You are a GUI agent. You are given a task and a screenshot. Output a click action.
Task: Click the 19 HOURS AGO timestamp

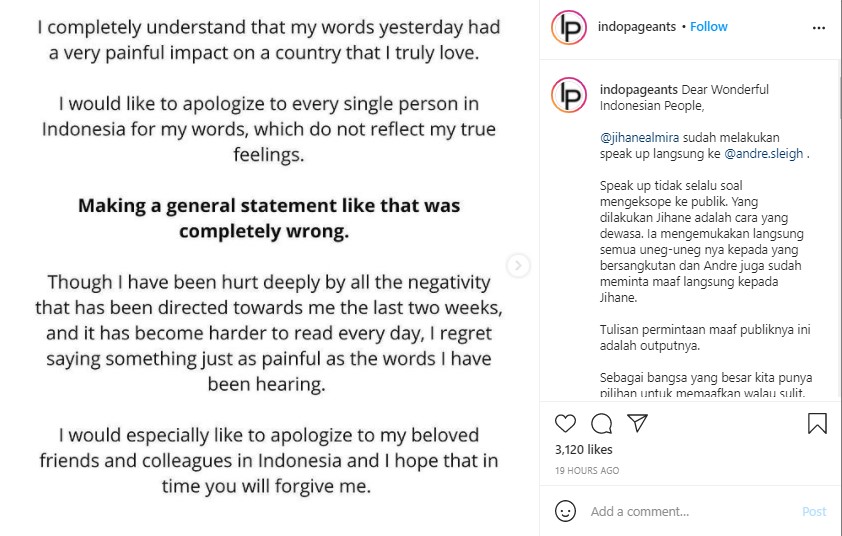click(587, 470)
